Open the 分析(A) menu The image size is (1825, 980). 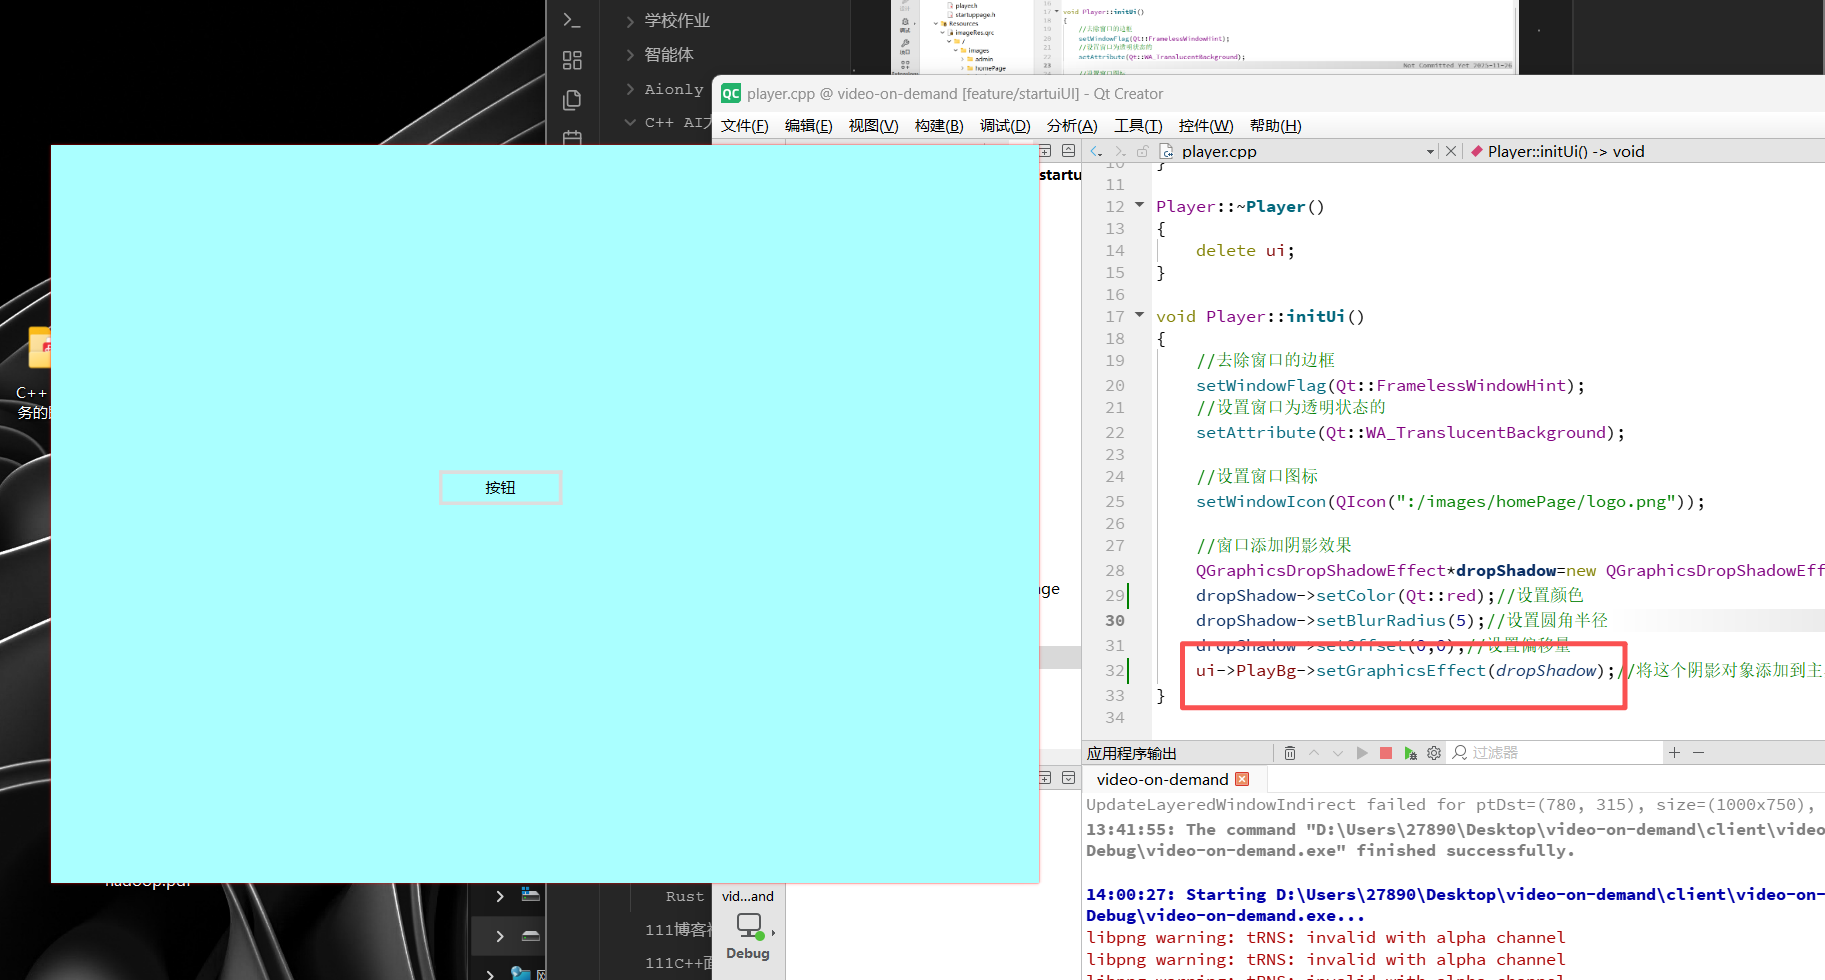(x=1072, y=126)
